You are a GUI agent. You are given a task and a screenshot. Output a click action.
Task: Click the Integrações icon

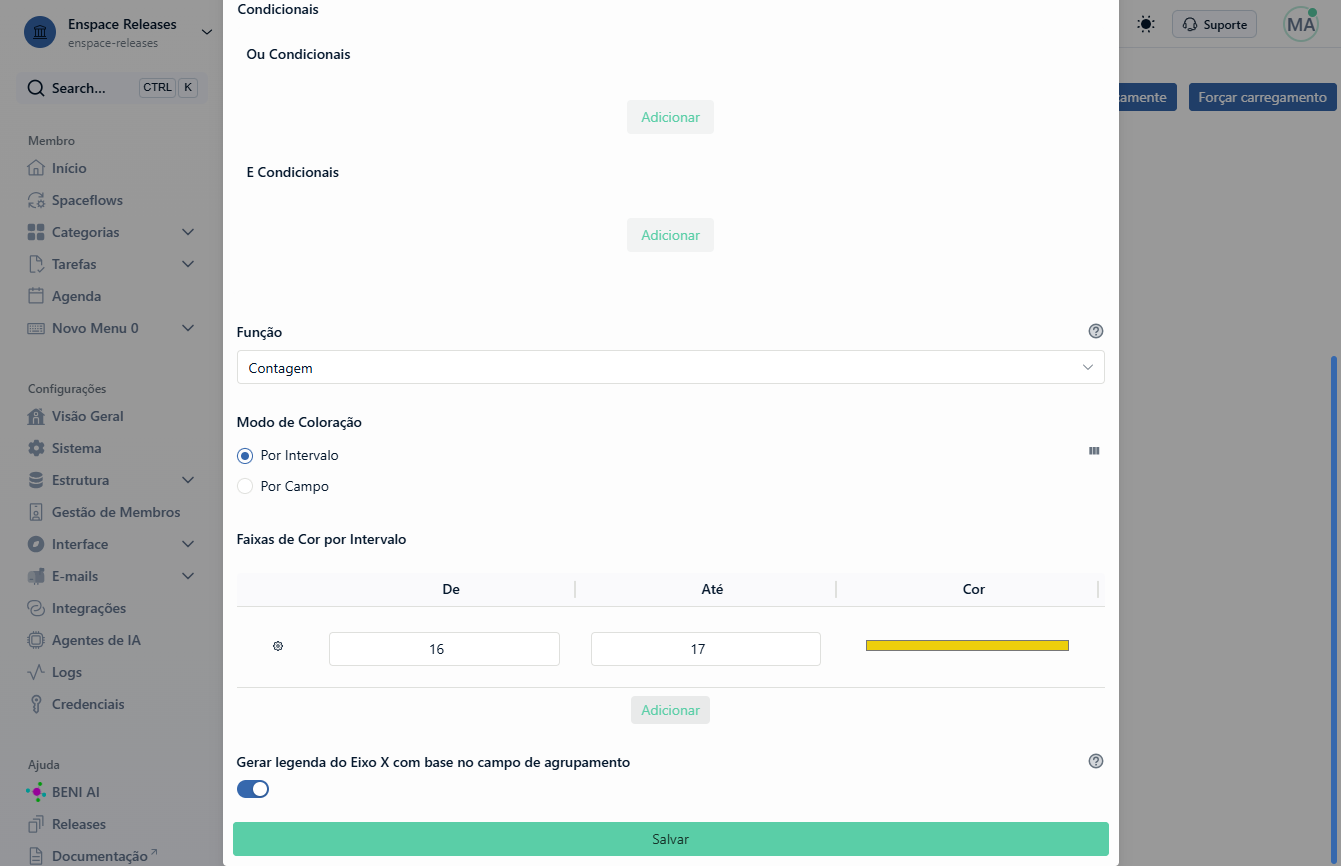click(x=36, y=608)
